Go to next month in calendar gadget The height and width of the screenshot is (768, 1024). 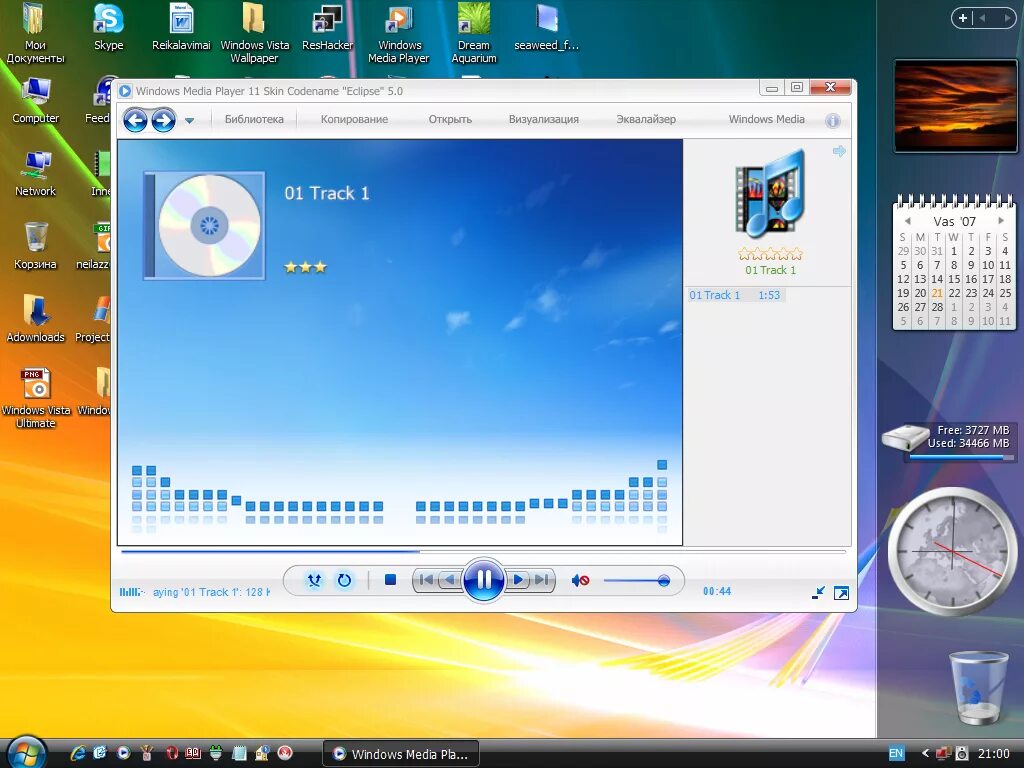point(1001,221)
